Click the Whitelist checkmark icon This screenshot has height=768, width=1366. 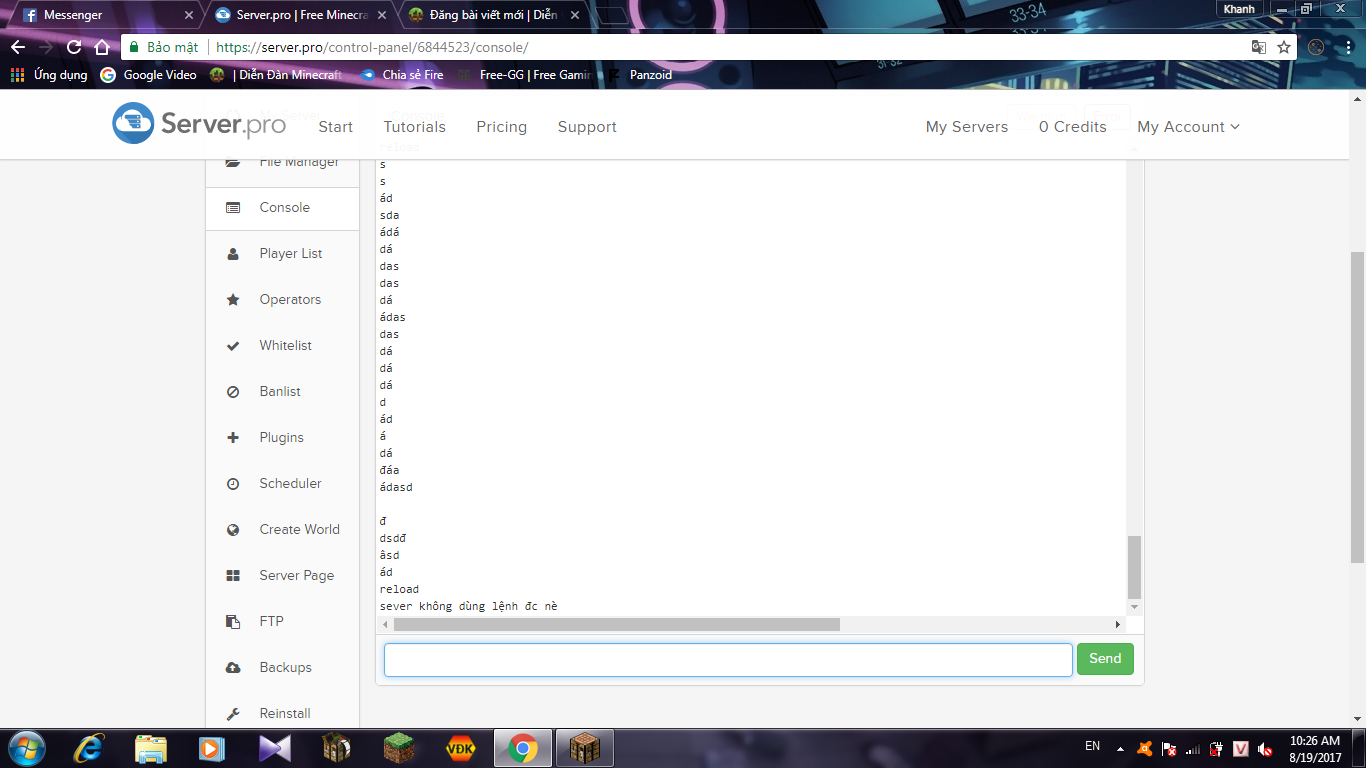coord(233,346)
